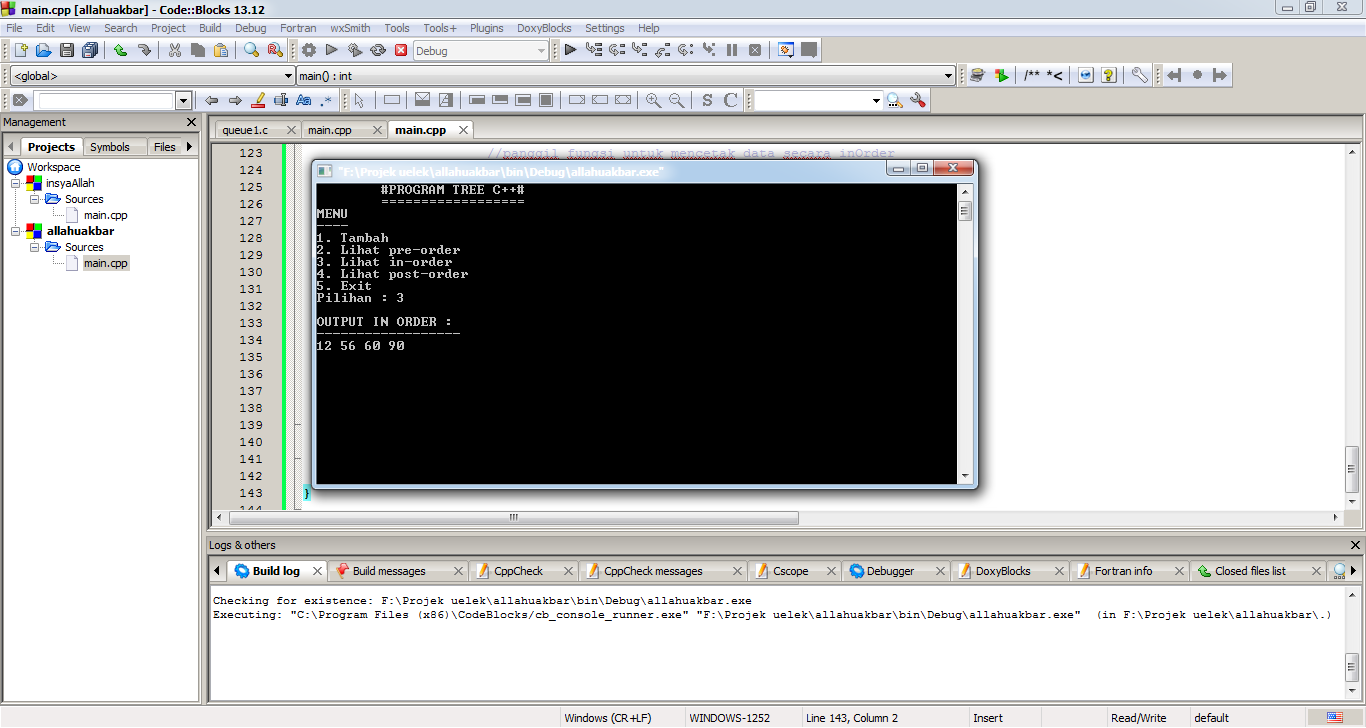Break the debugger with the pause icon
This screenshot has width=1366, height=728.
click(x=732, y=50)
